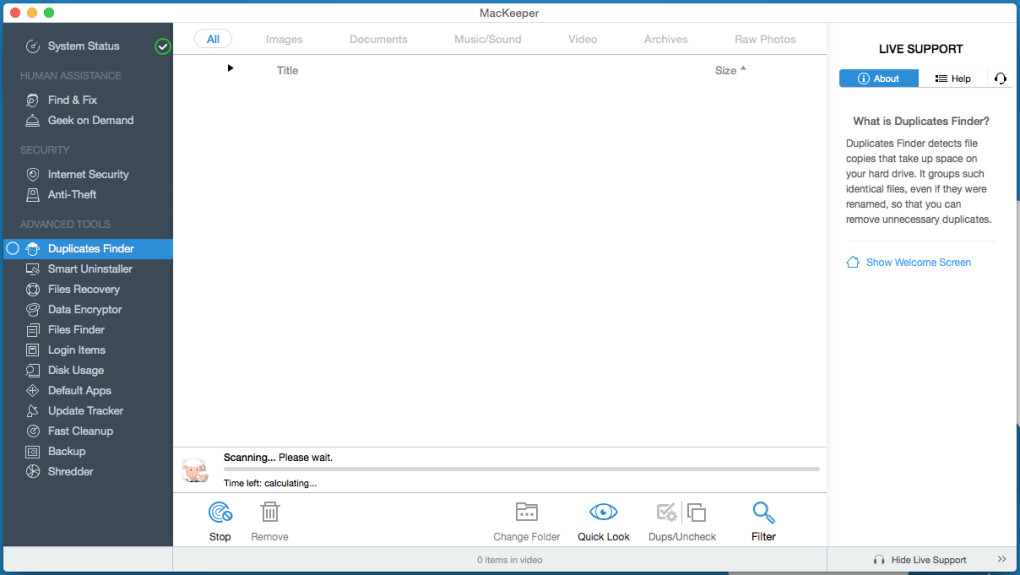The height and width of the screenshot is (575, 1020).
Task: Select the Help tab in Live Support
Action: click(x=953, y=79)
